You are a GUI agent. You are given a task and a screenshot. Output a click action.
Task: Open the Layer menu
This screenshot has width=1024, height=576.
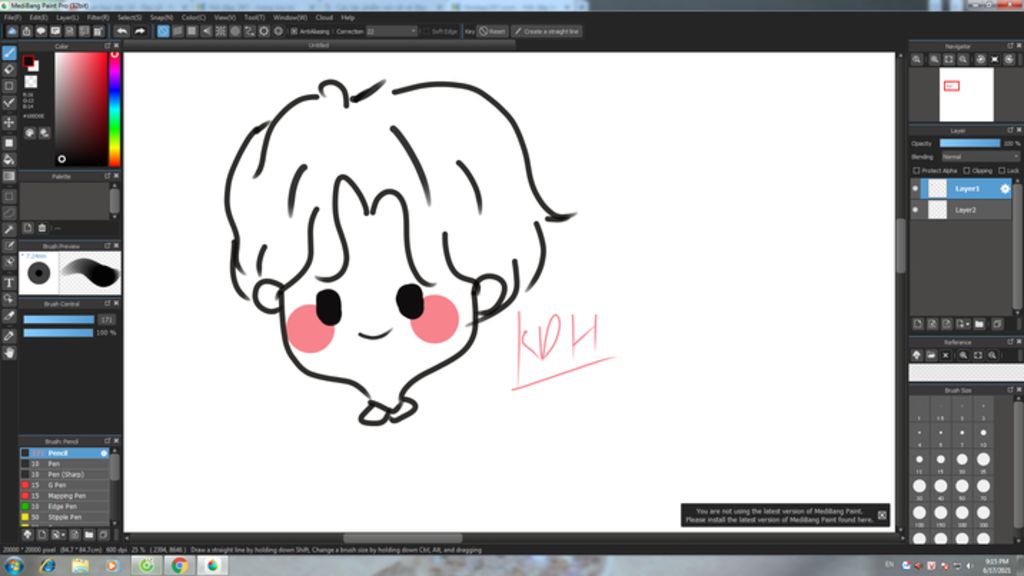(x=67, y=18)
